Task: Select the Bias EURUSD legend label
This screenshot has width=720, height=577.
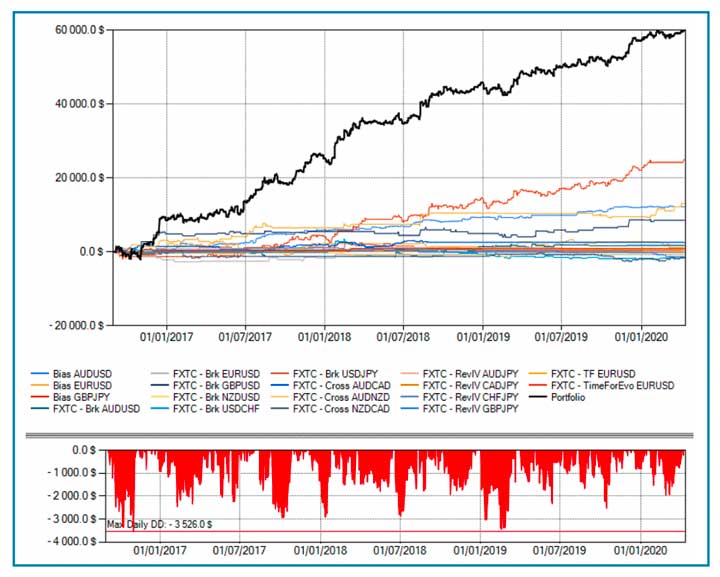Action: coord(82,386)
